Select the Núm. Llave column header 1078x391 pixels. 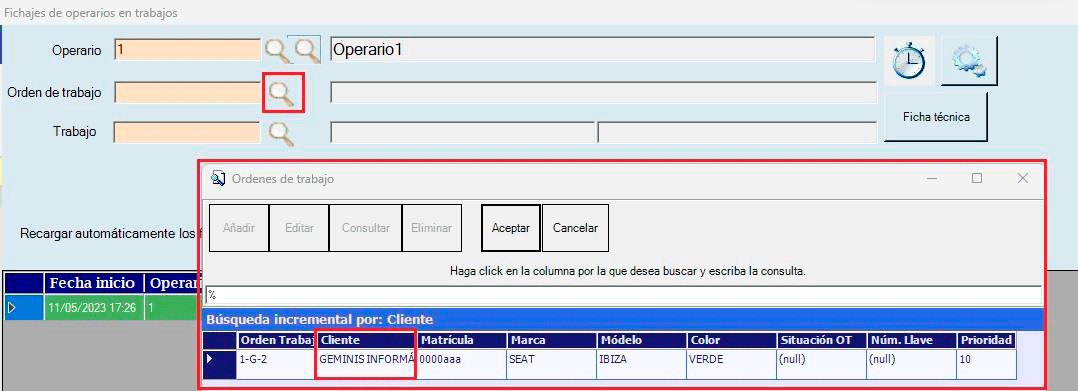(910, 340)
